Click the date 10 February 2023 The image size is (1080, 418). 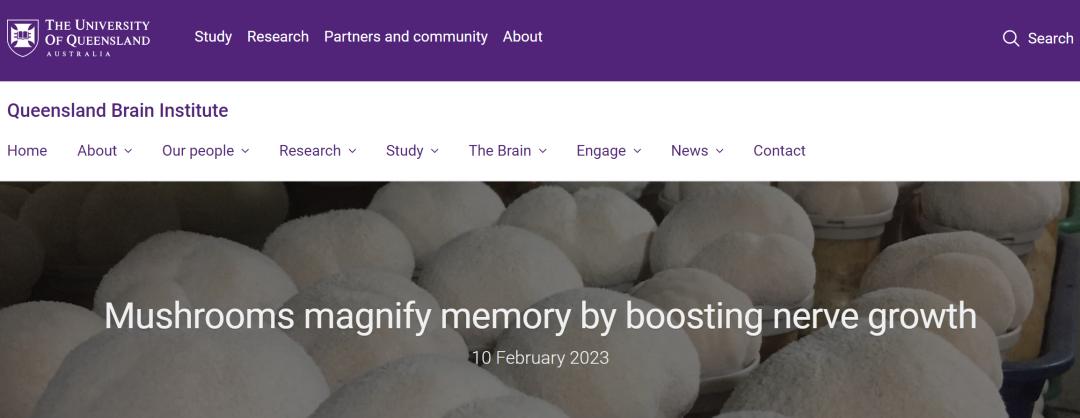click(540, 358)
